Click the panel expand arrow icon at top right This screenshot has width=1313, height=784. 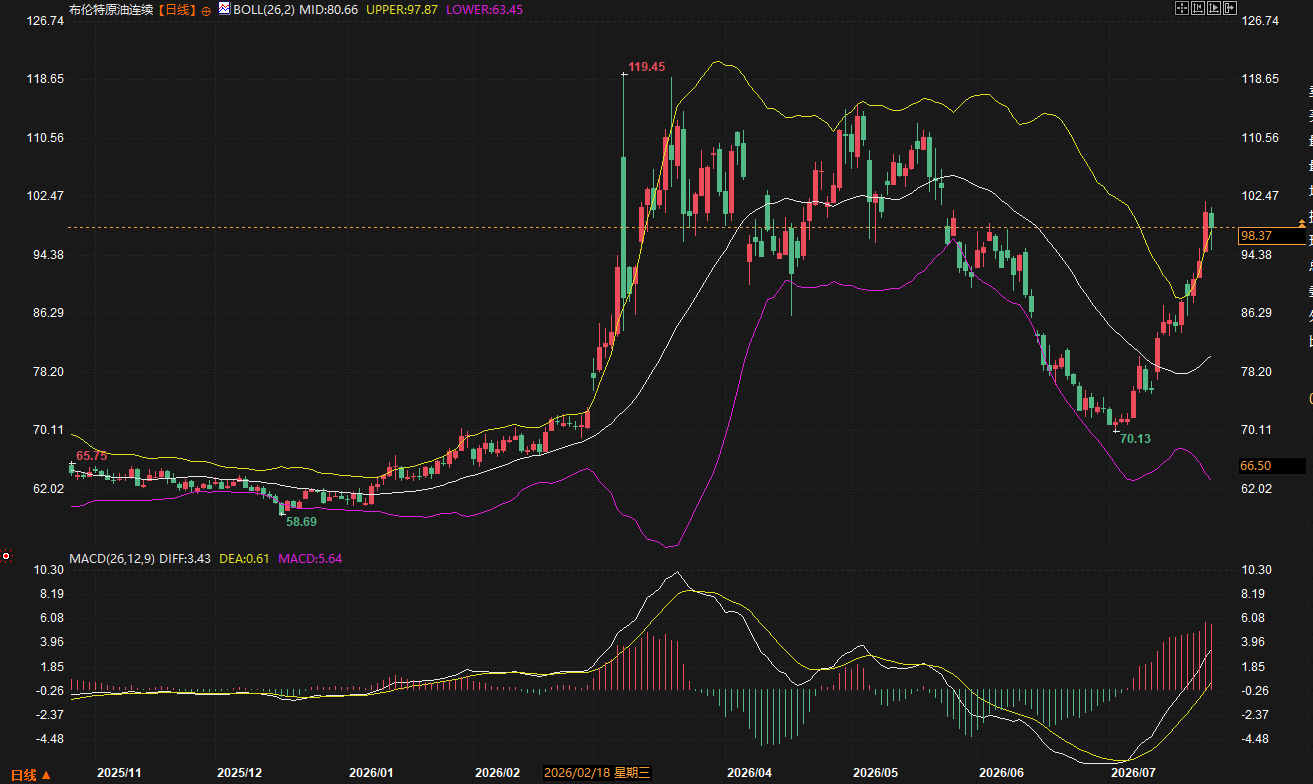pyautogui.click(x=1230, y=8)
